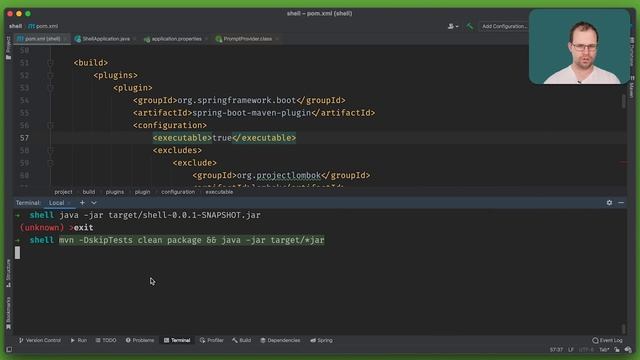Click line number 57 in gutter
Screen dimensions: 640x360
tap(24, 138)
